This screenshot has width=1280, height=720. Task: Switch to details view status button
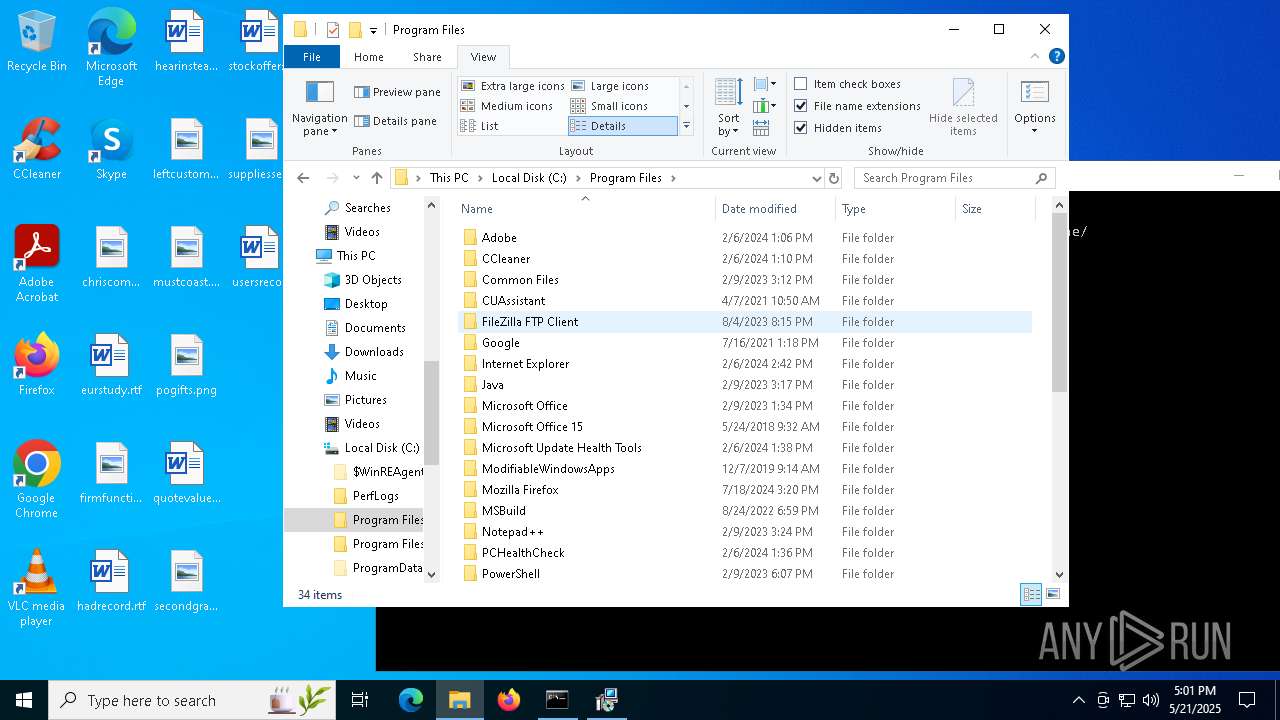click(1031, 594)
